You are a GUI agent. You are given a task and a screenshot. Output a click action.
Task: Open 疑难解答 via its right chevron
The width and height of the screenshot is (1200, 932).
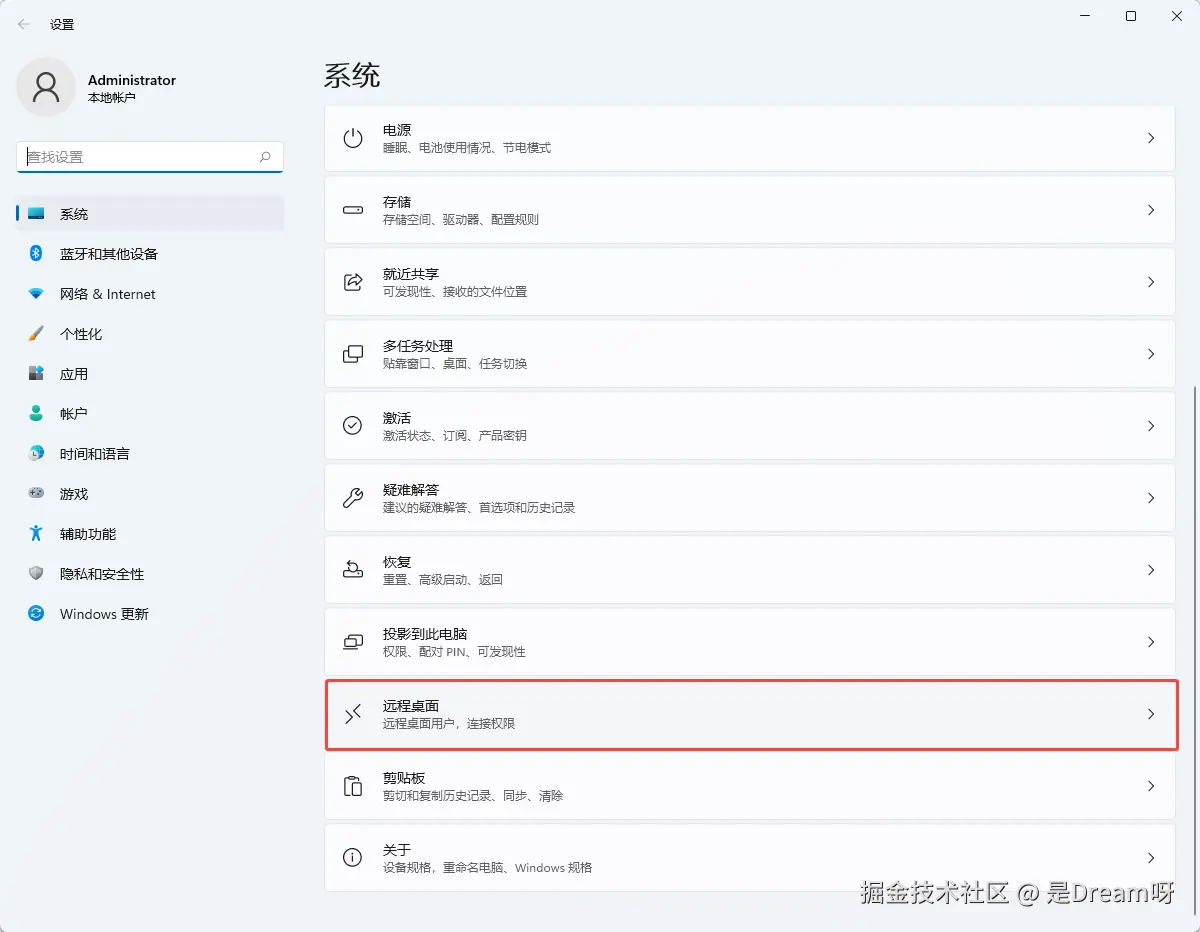pyautogui.click(x=1151, y=498)
